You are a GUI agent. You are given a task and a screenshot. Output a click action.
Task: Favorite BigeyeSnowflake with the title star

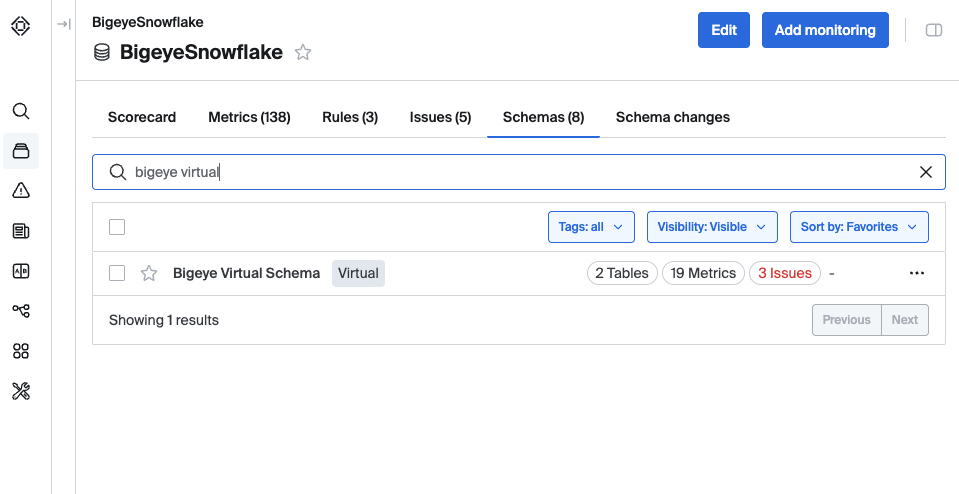pos(303,52)
